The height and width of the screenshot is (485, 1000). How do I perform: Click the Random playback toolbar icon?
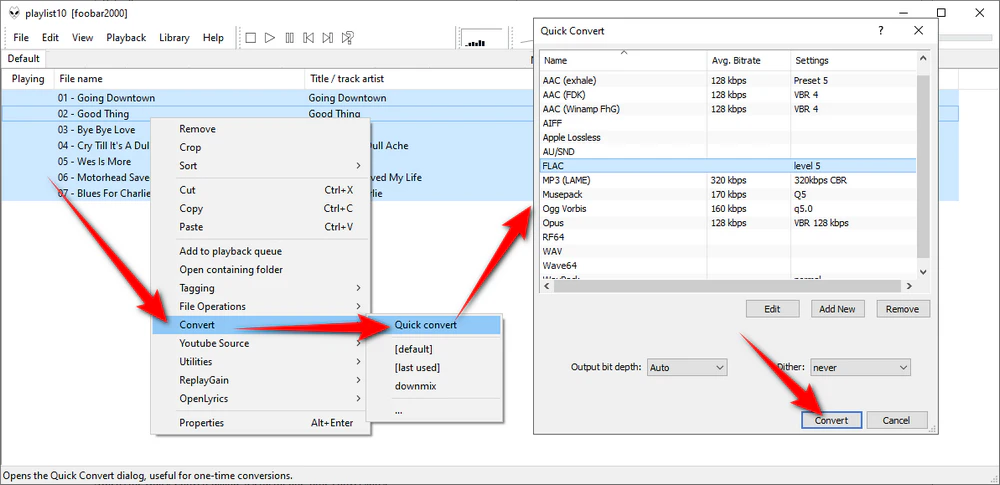pos(348,38)
